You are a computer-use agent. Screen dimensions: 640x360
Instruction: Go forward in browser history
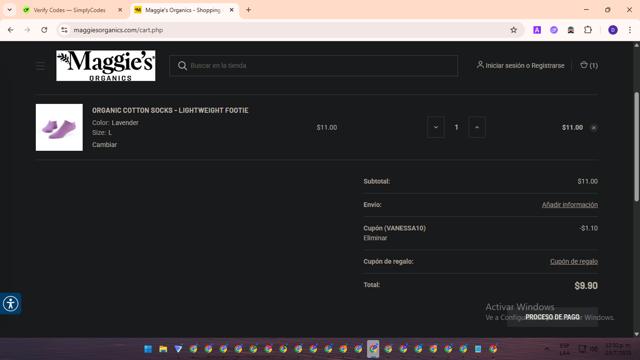[27, 30]
